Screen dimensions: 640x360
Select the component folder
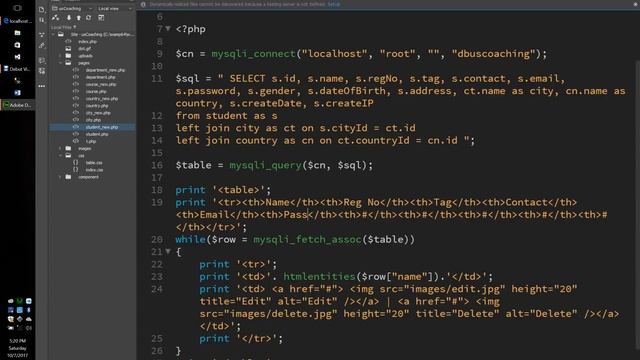click(x=88, y=177)
